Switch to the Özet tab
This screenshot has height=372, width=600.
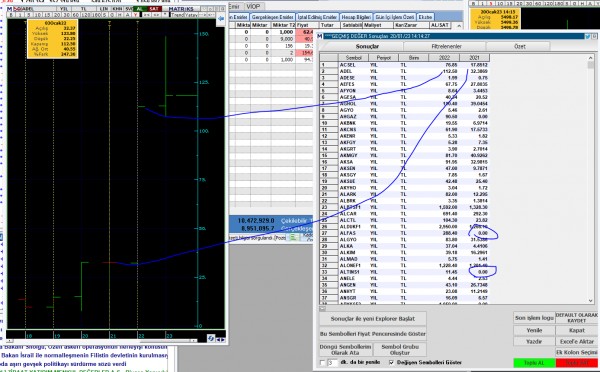pos(519,46)
